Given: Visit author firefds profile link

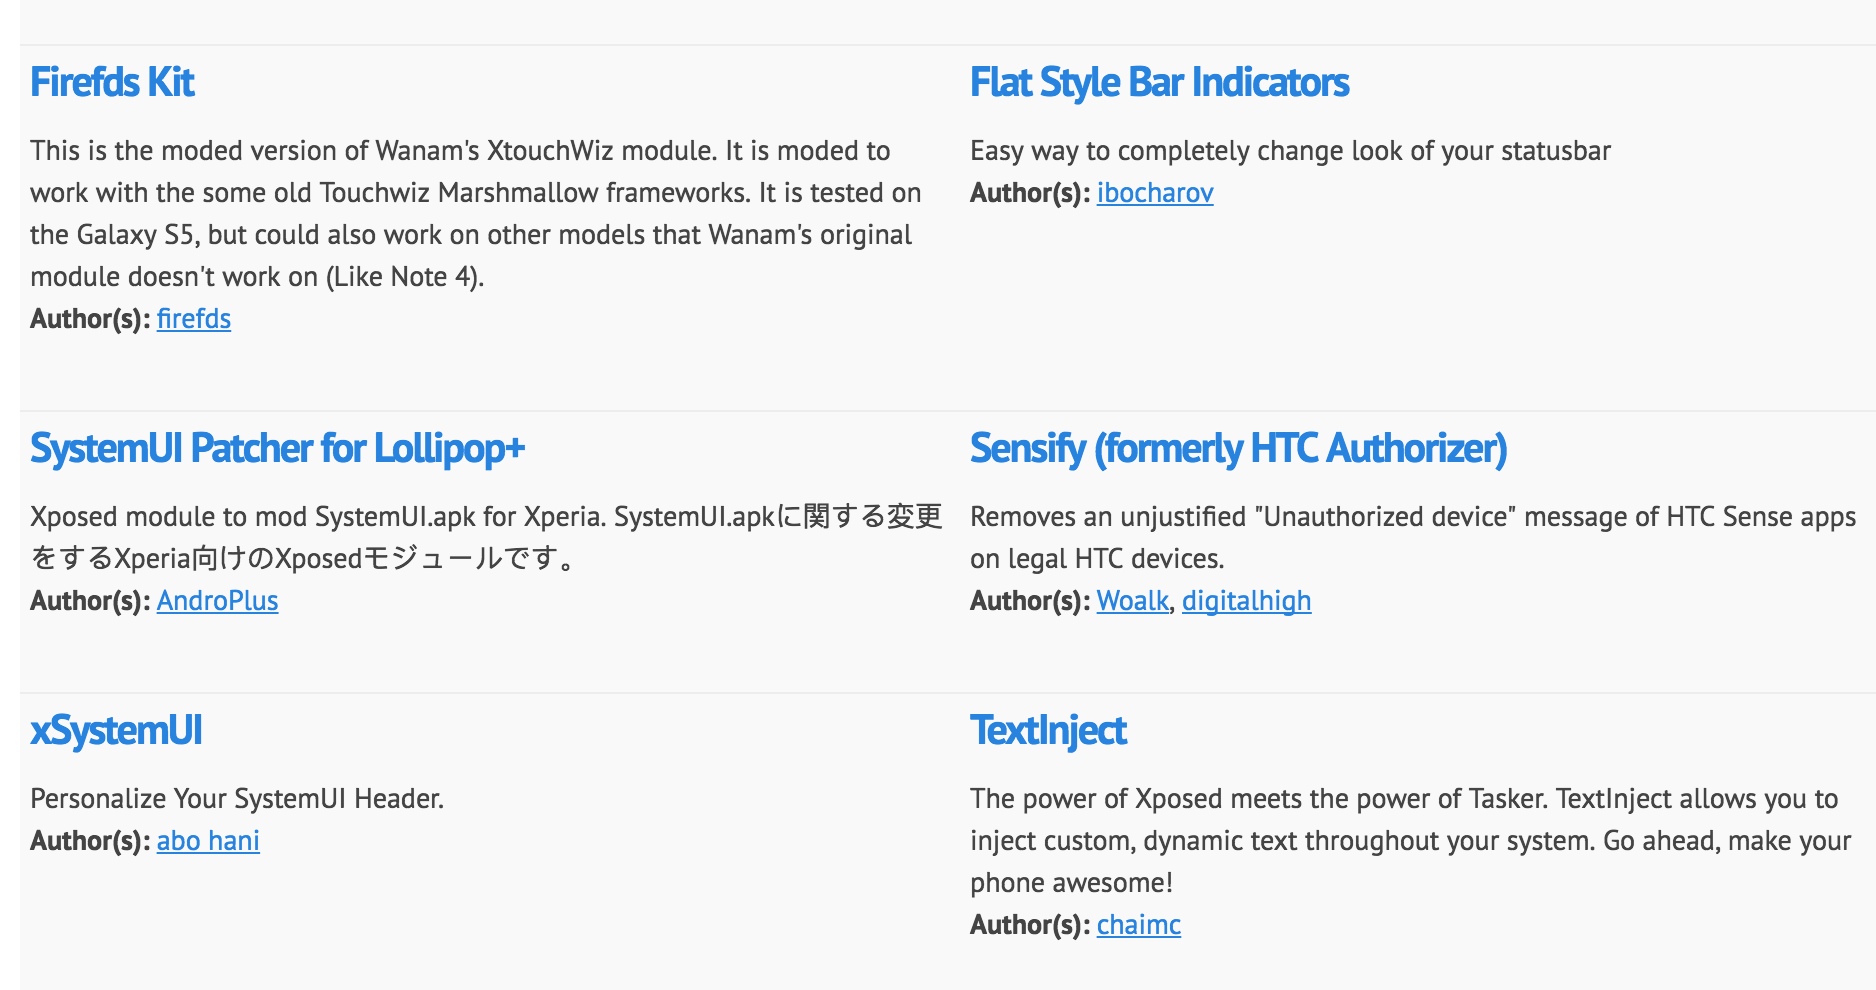Looking at the screenshot, I should click(x=194, y=319).
